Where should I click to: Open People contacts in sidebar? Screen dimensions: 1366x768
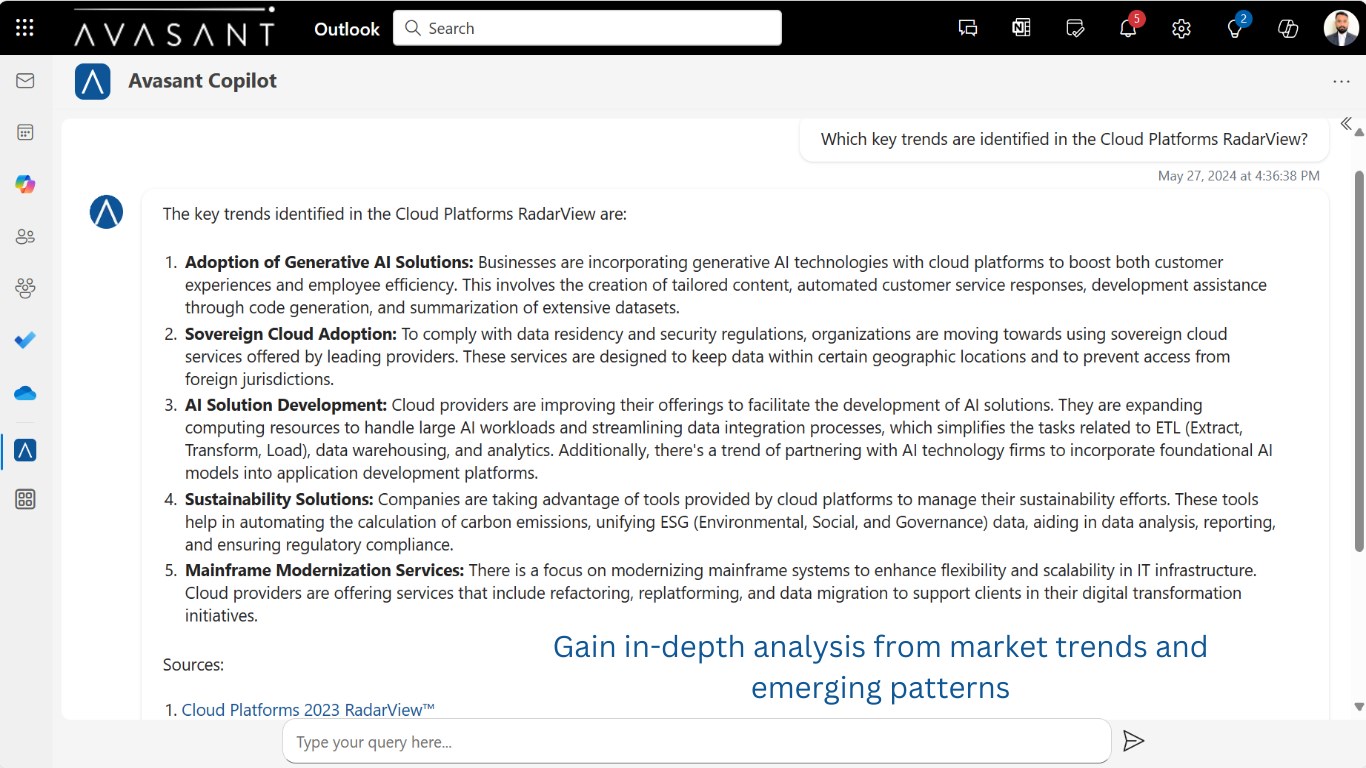(x=25, y=237)
